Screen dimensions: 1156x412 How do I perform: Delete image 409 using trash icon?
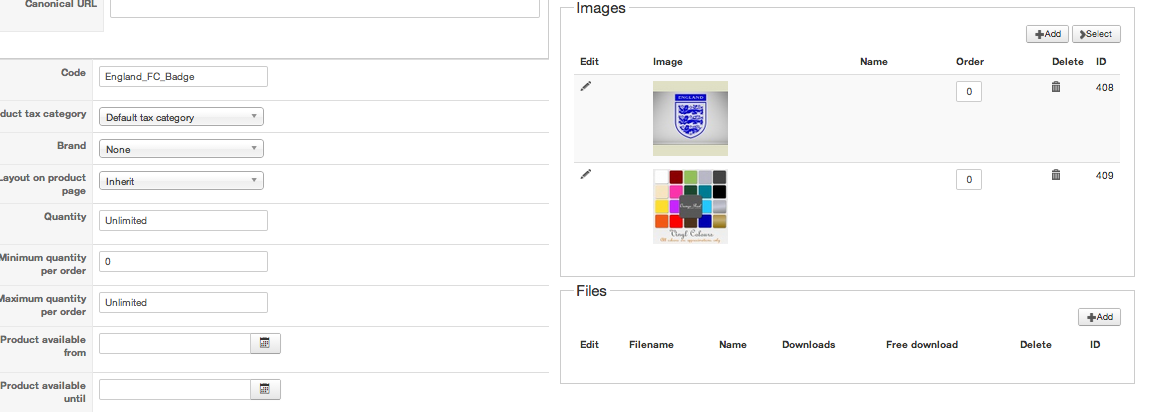[1055, 176]
